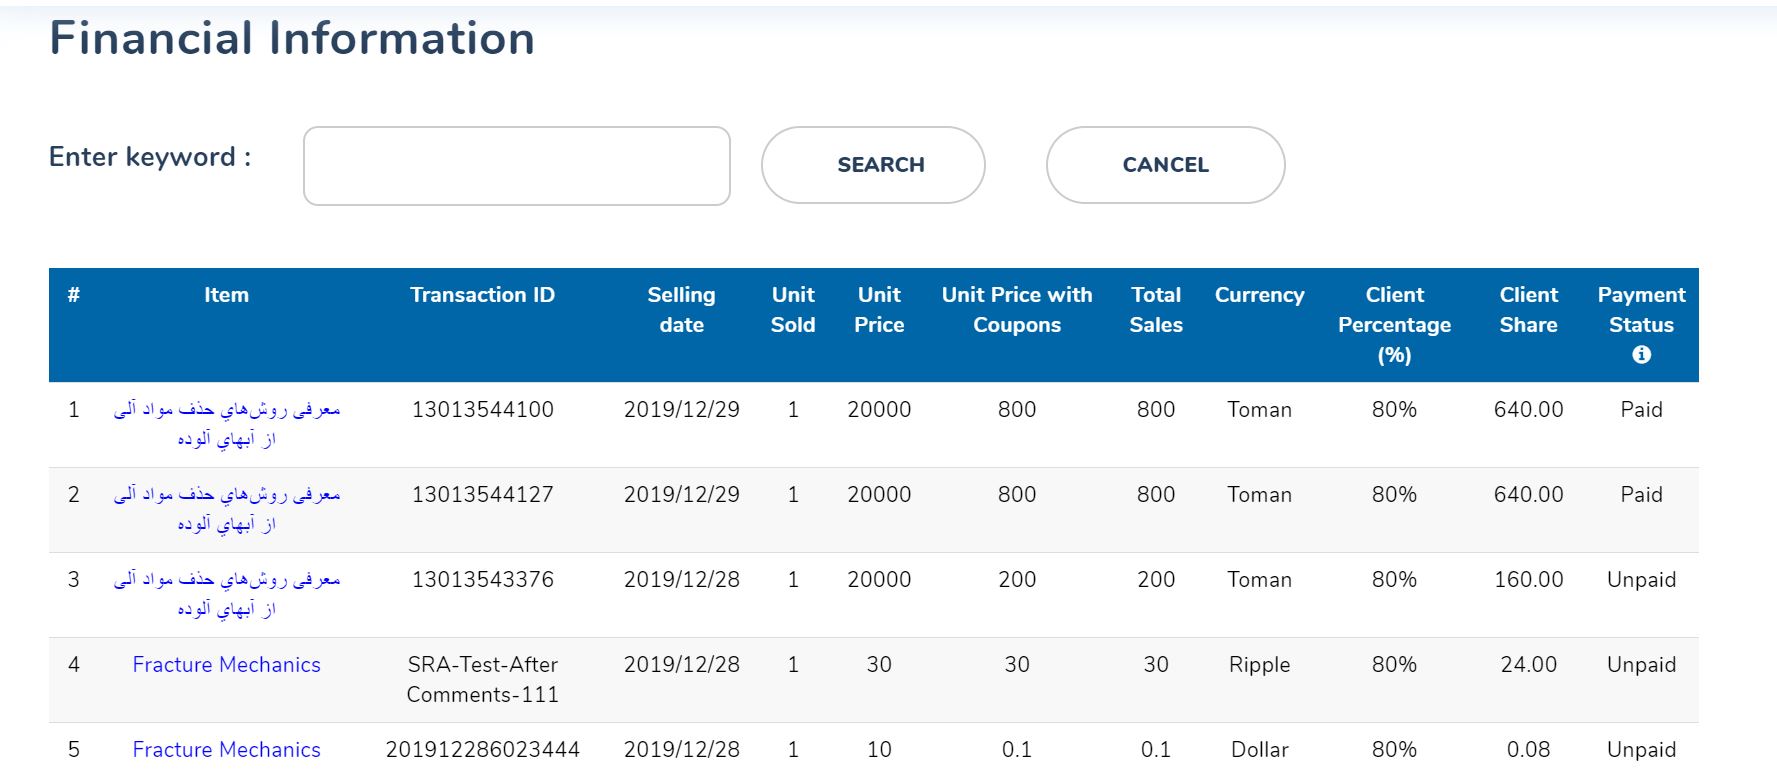Focus the Enter keyword input field
The image size is (1777, 771).
coord(517,166)
